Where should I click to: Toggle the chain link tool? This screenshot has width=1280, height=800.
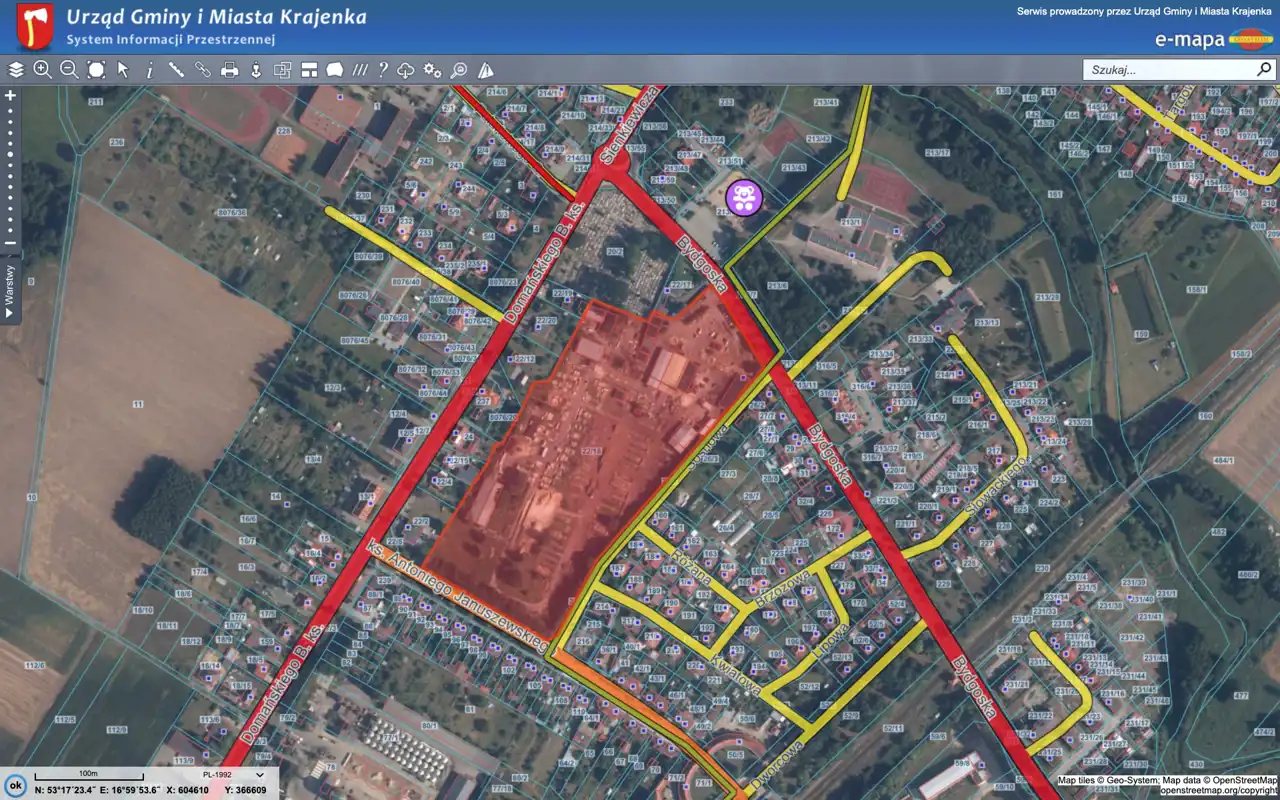[203, 70]
